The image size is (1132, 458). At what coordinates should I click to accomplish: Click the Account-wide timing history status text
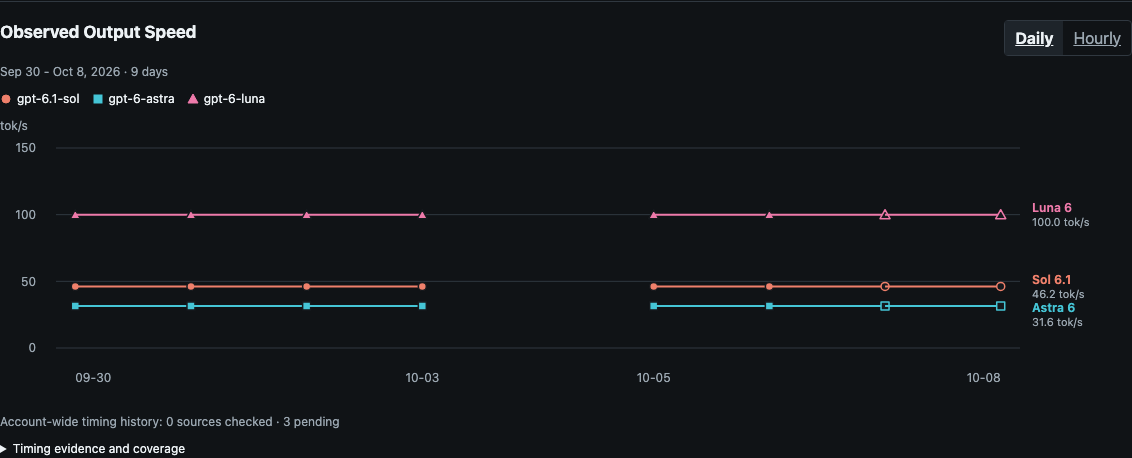[x=170, y=421]
